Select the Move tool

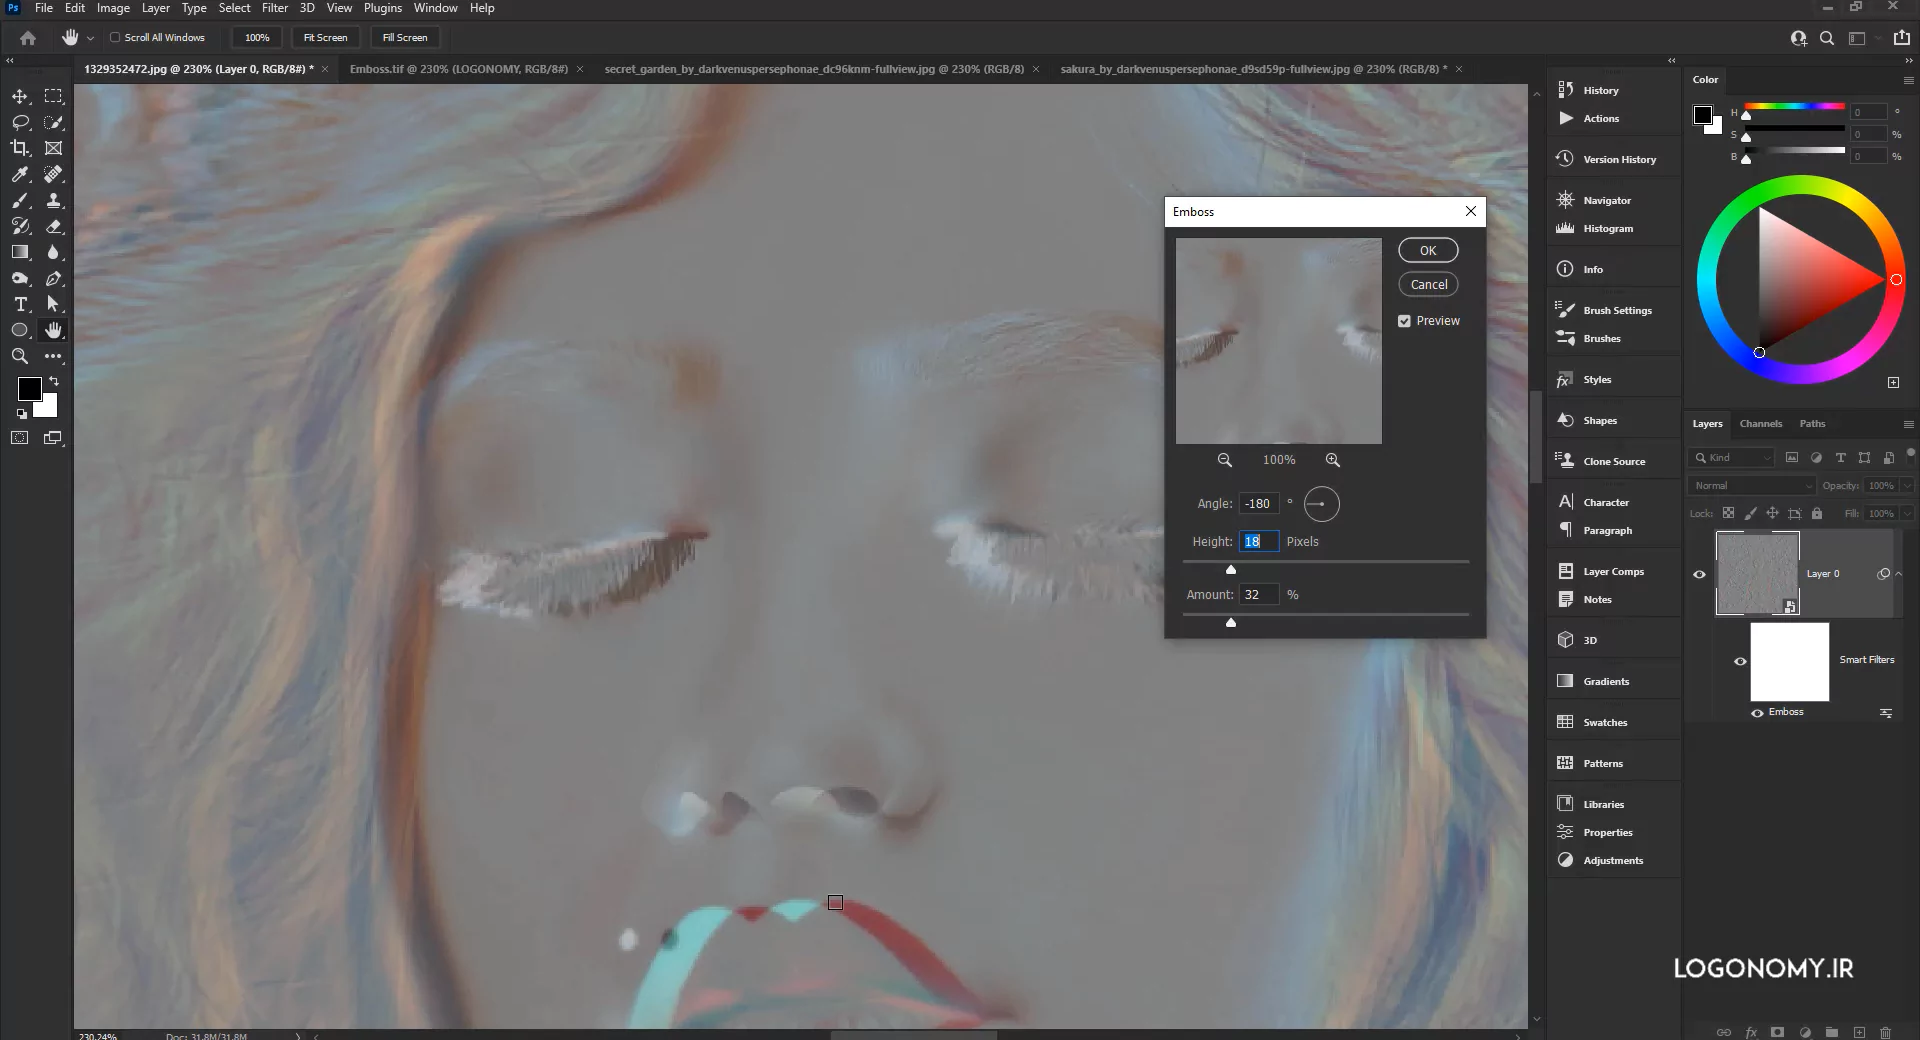coord(20,96)
